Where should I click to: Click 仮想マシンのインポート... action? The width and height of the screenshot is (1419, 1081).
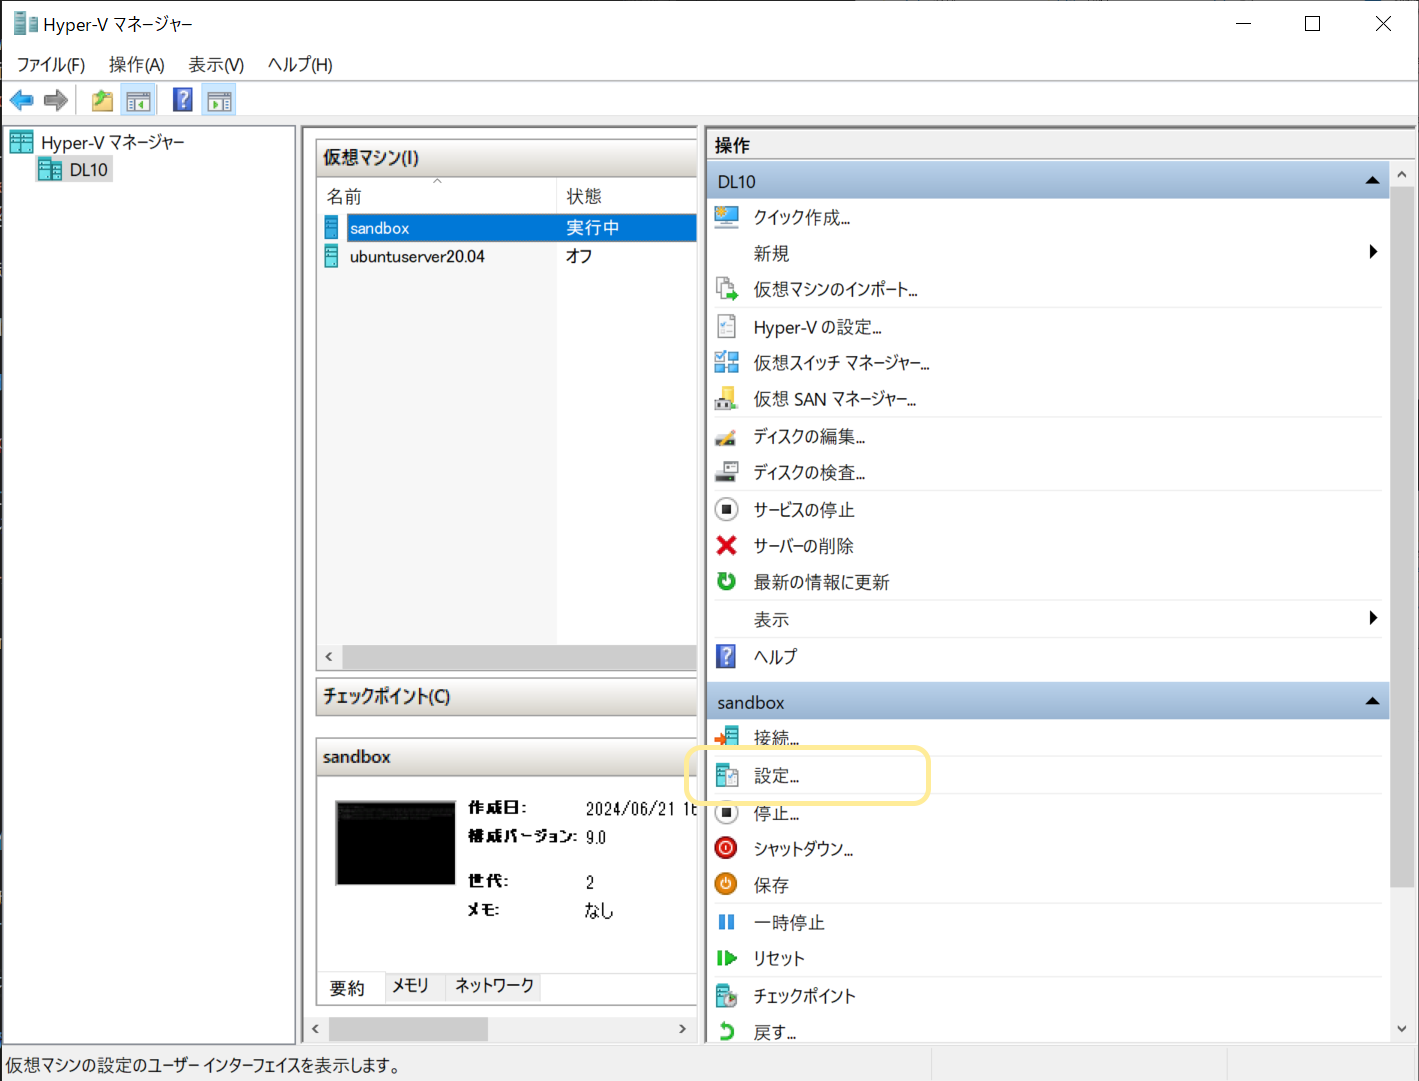[x=836, y=289]
